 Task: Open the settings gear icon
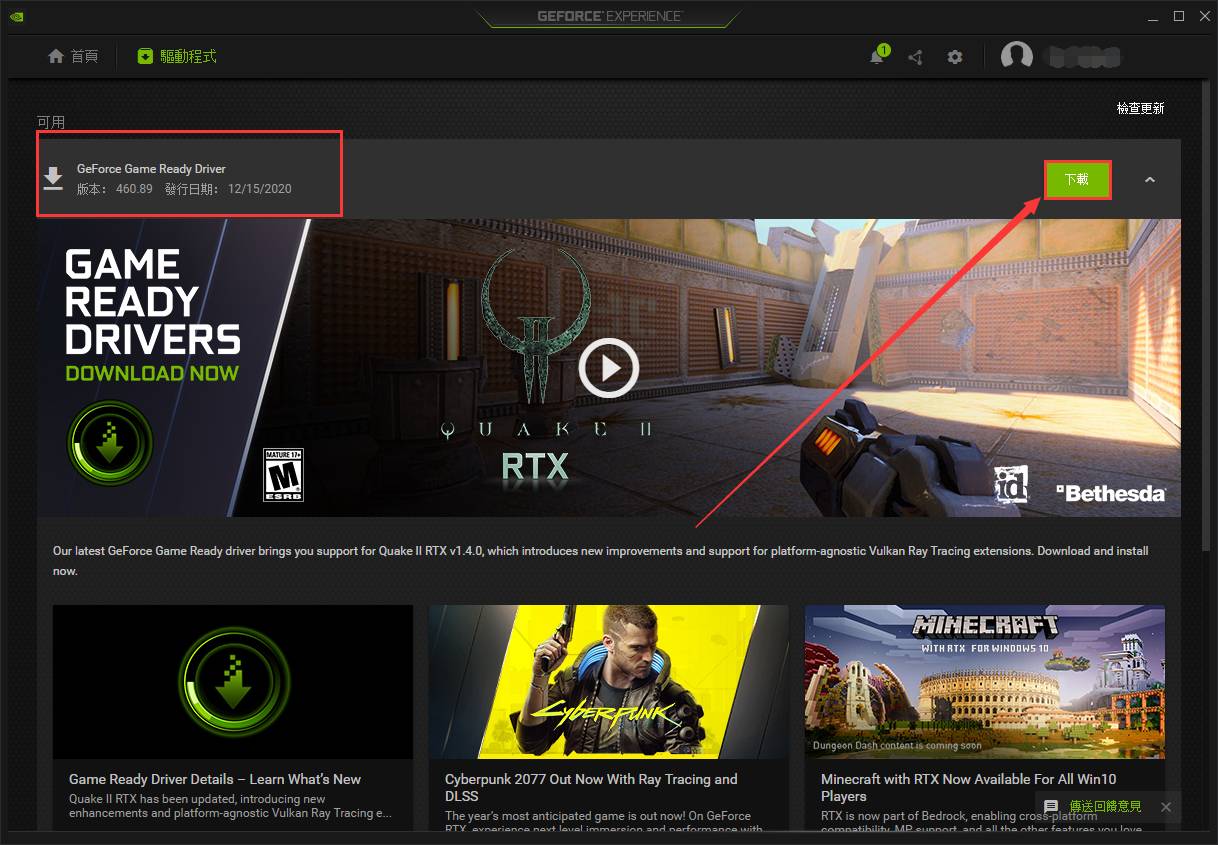[x=955, y=57]
